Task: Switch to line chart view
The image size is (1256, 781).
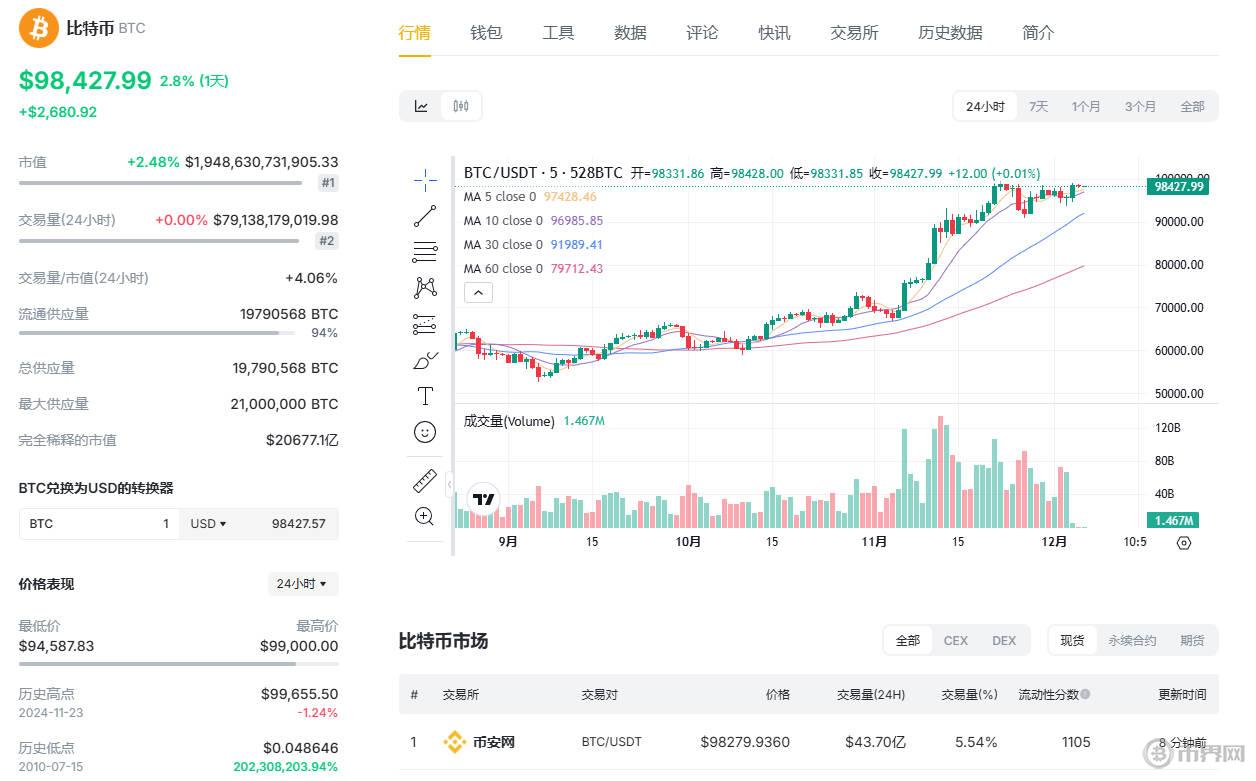Action: [x=421, y=106]
